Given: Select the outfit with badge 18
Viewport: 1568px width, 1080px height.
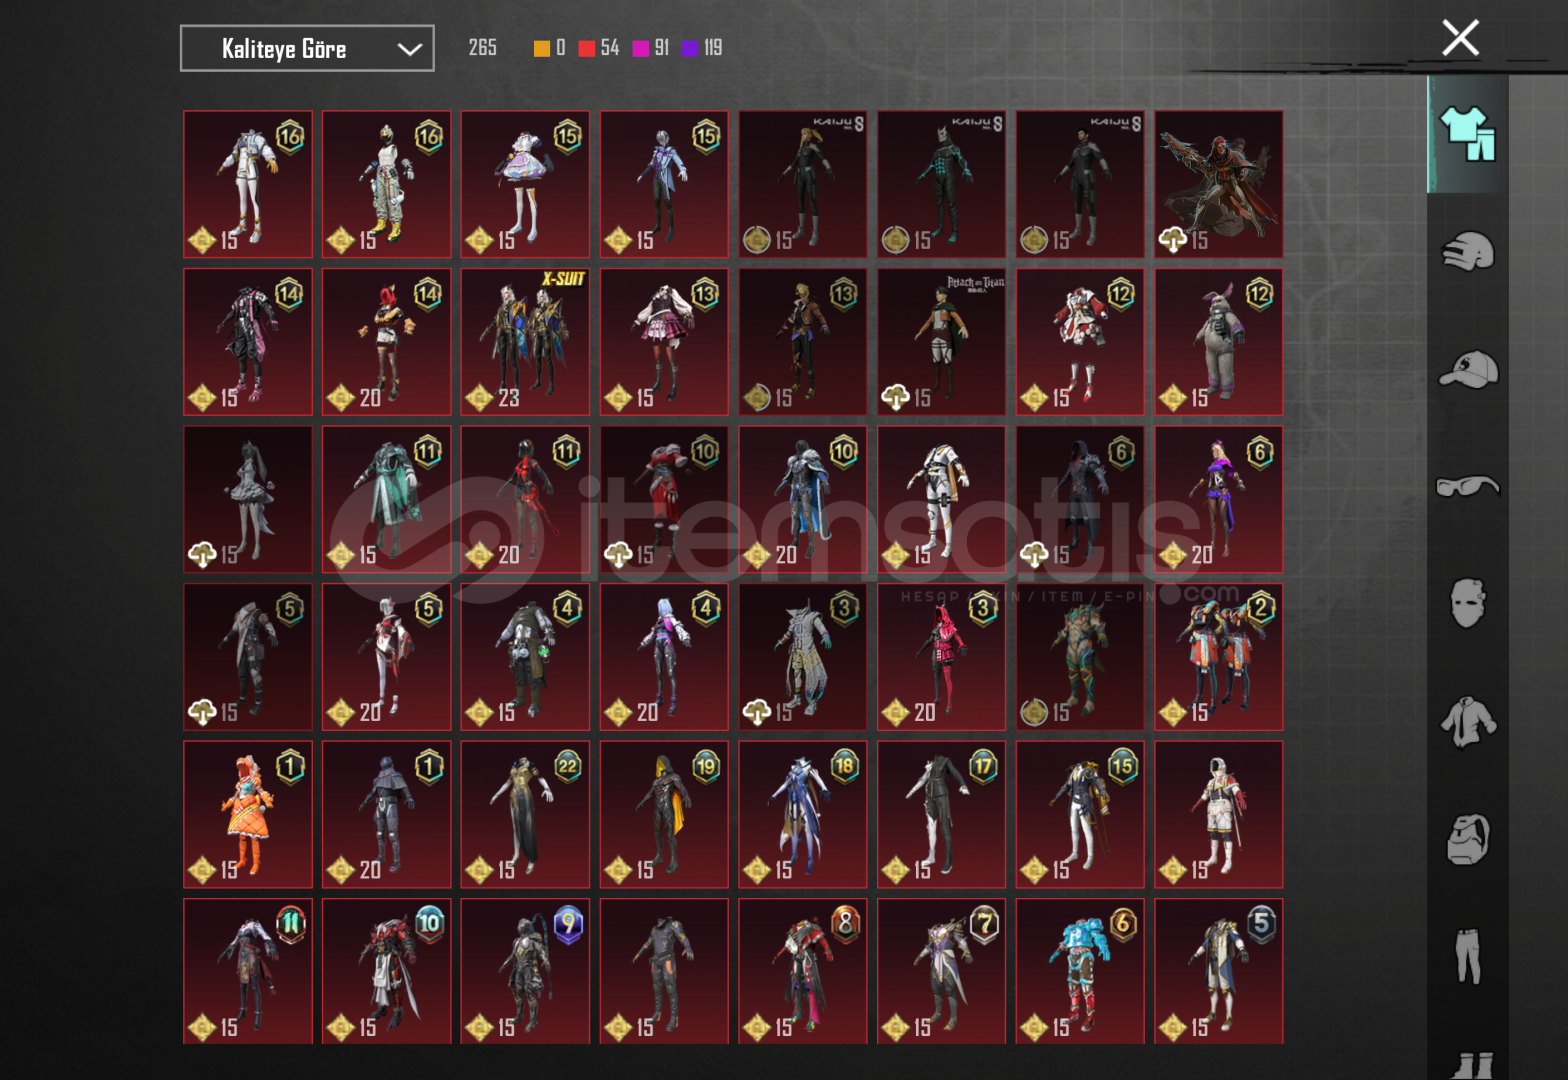Looking at the screenshot, I should pos(803,815).
